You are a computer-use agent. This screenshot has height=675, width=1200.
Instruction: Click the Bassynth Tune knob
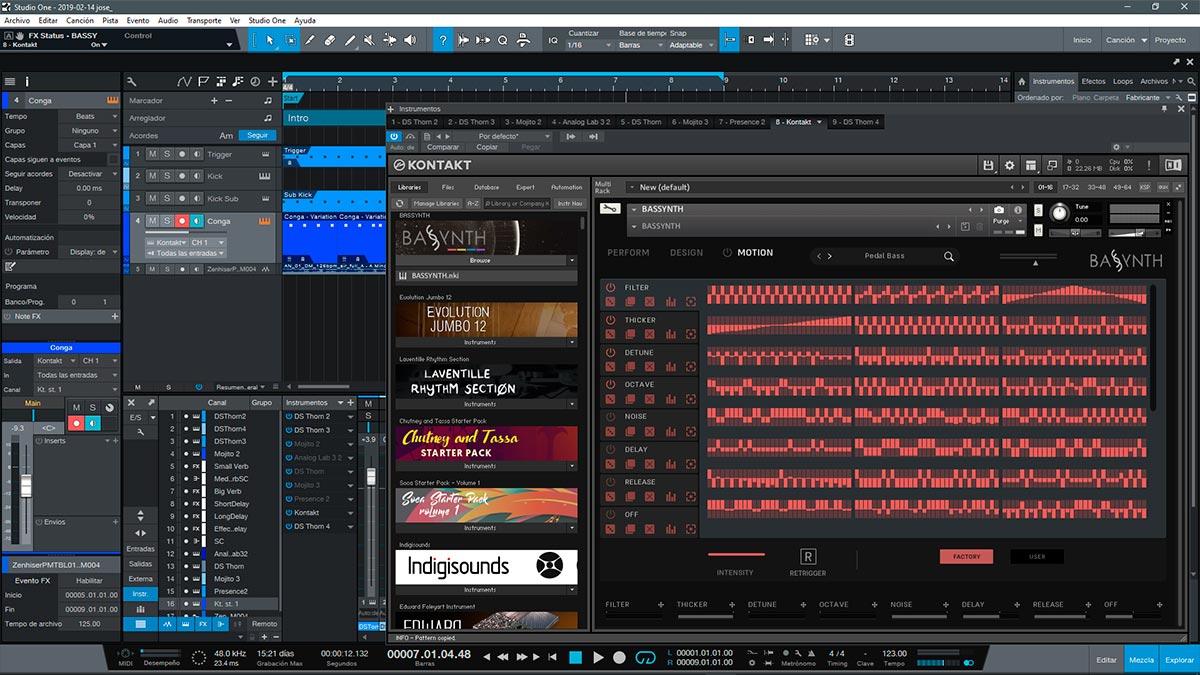coord(1060,213)
